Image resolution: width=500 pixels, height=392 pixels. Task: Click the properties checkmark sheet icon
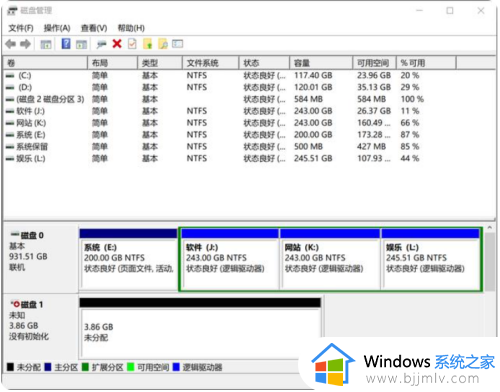tap(132, 44)
